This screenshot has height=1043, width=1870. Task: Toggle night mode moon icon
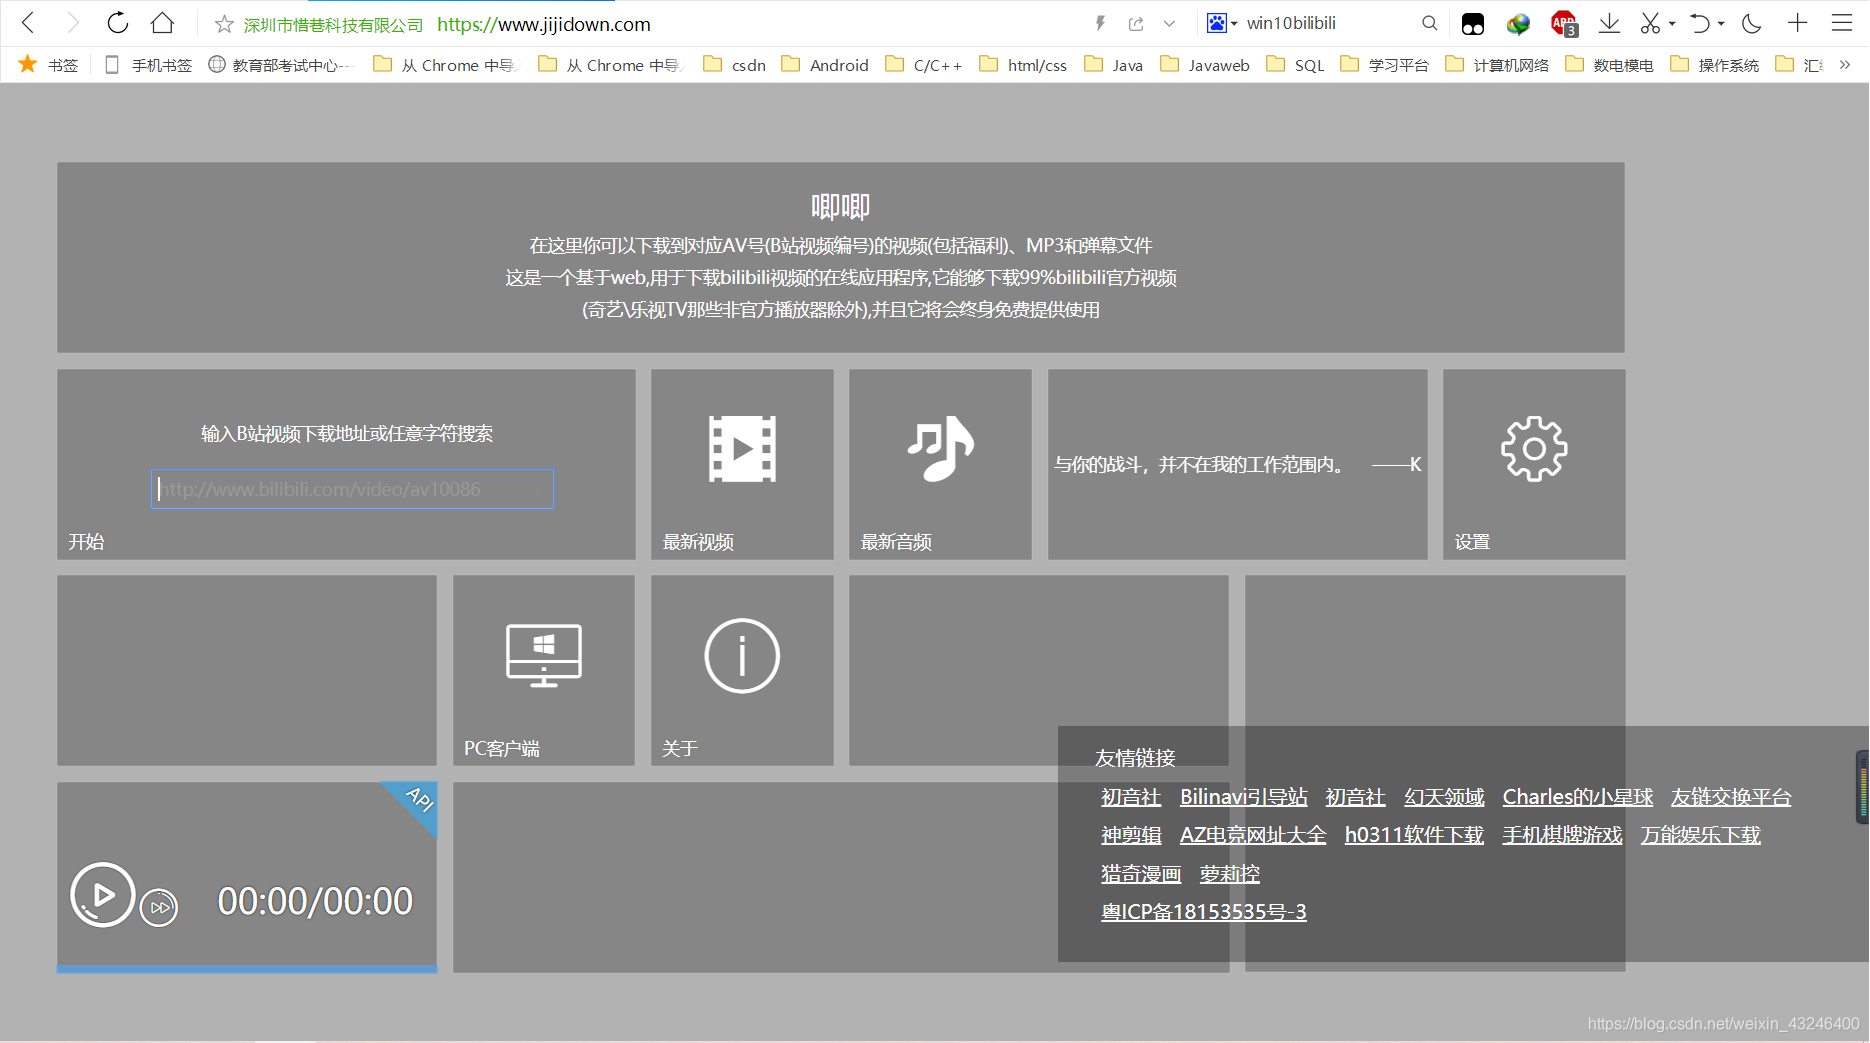pyautogui.click(x=1752, y=23)
